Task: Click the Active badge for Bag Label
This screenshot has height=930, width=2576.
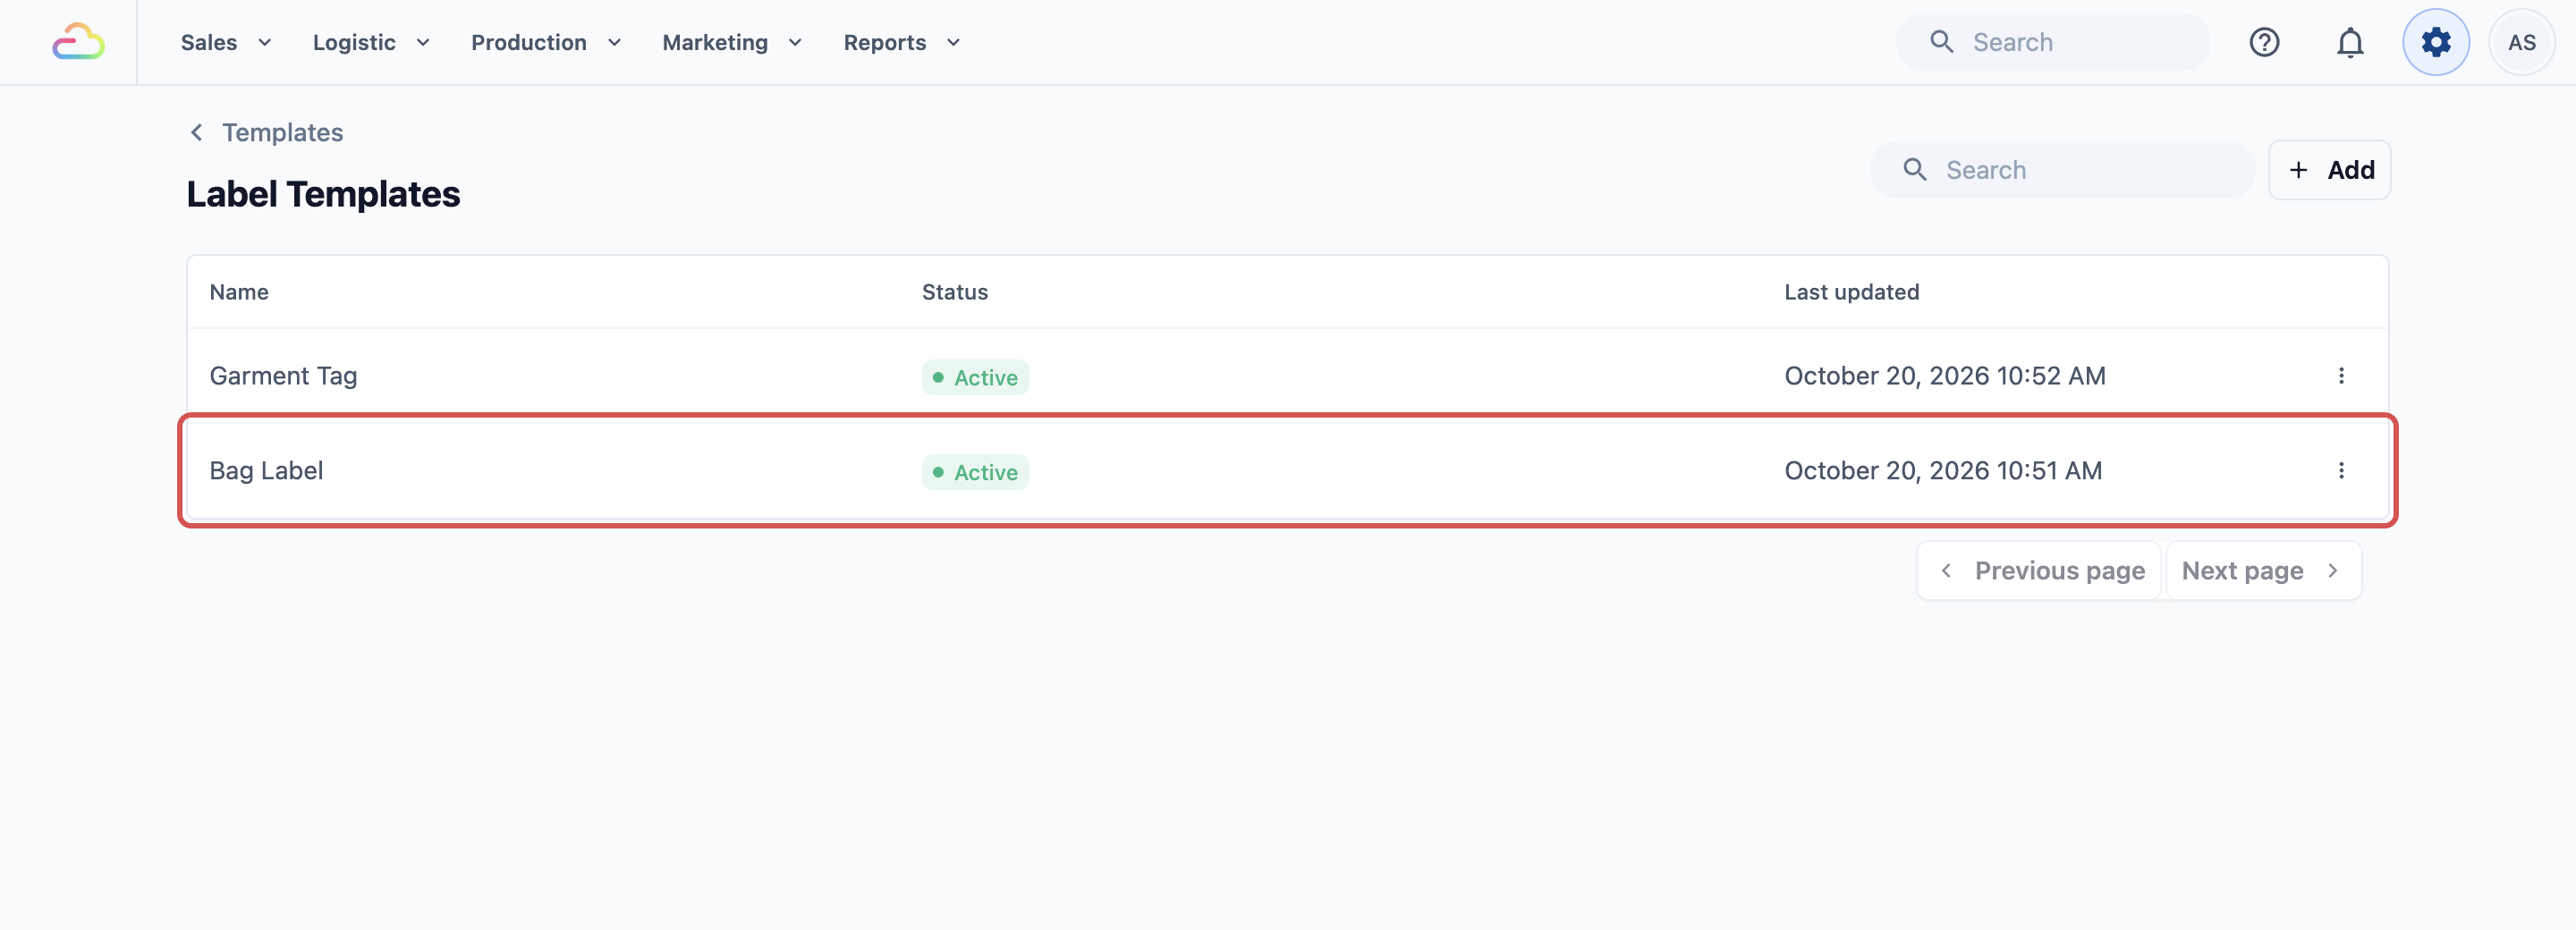Action: click(975, 472)
